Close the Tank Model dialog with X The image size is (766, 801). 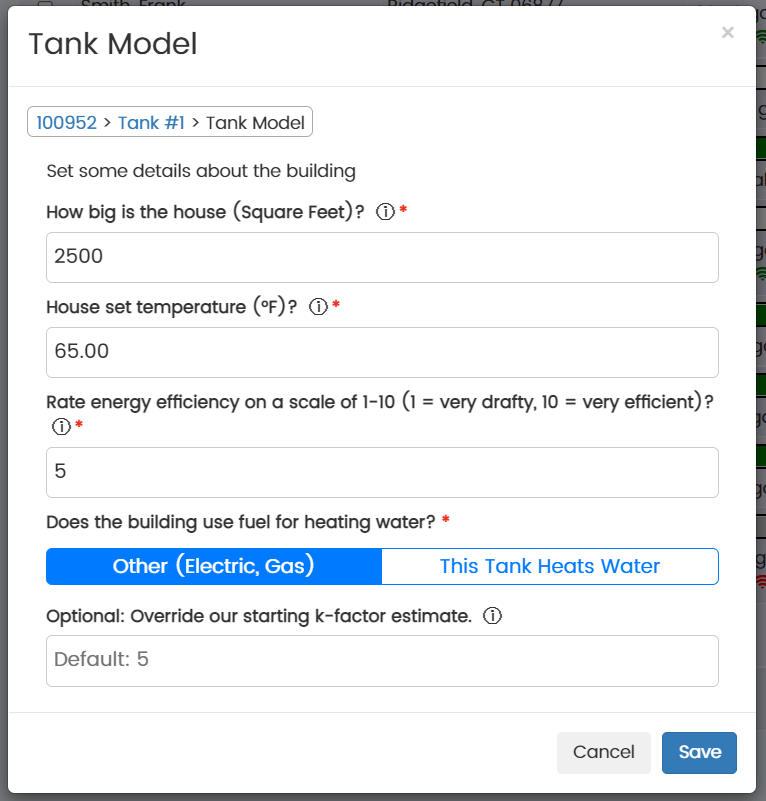pos(728,33)
